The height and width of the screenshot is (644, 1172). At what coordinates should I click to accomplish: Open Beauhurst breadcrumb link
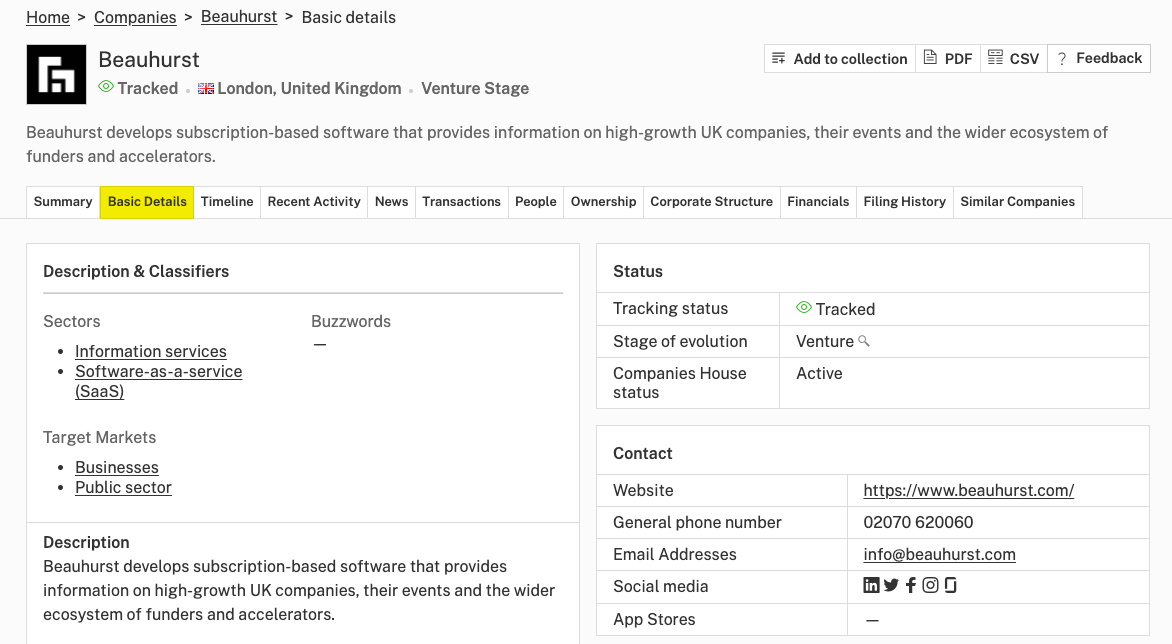239,16
